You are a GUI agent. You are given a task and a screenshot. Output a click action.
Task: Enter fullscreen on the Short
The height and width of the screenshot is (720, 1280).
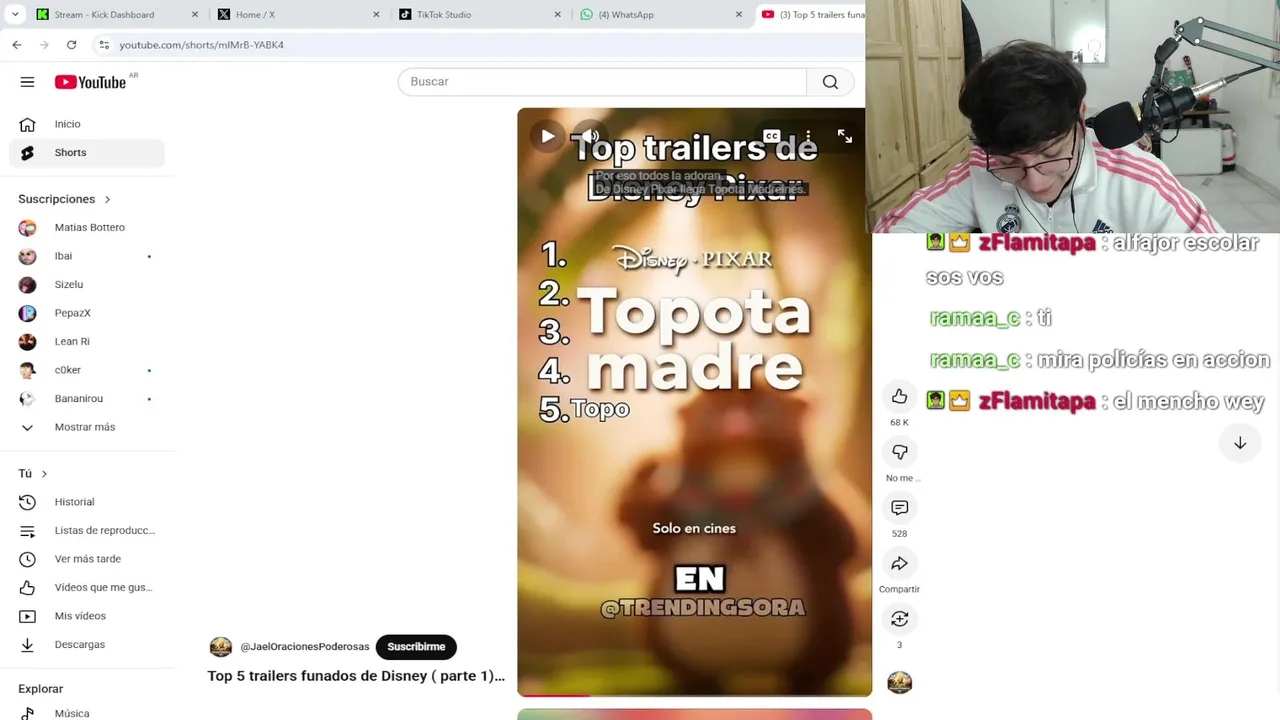pyautogui.click(x=845, y=136)
